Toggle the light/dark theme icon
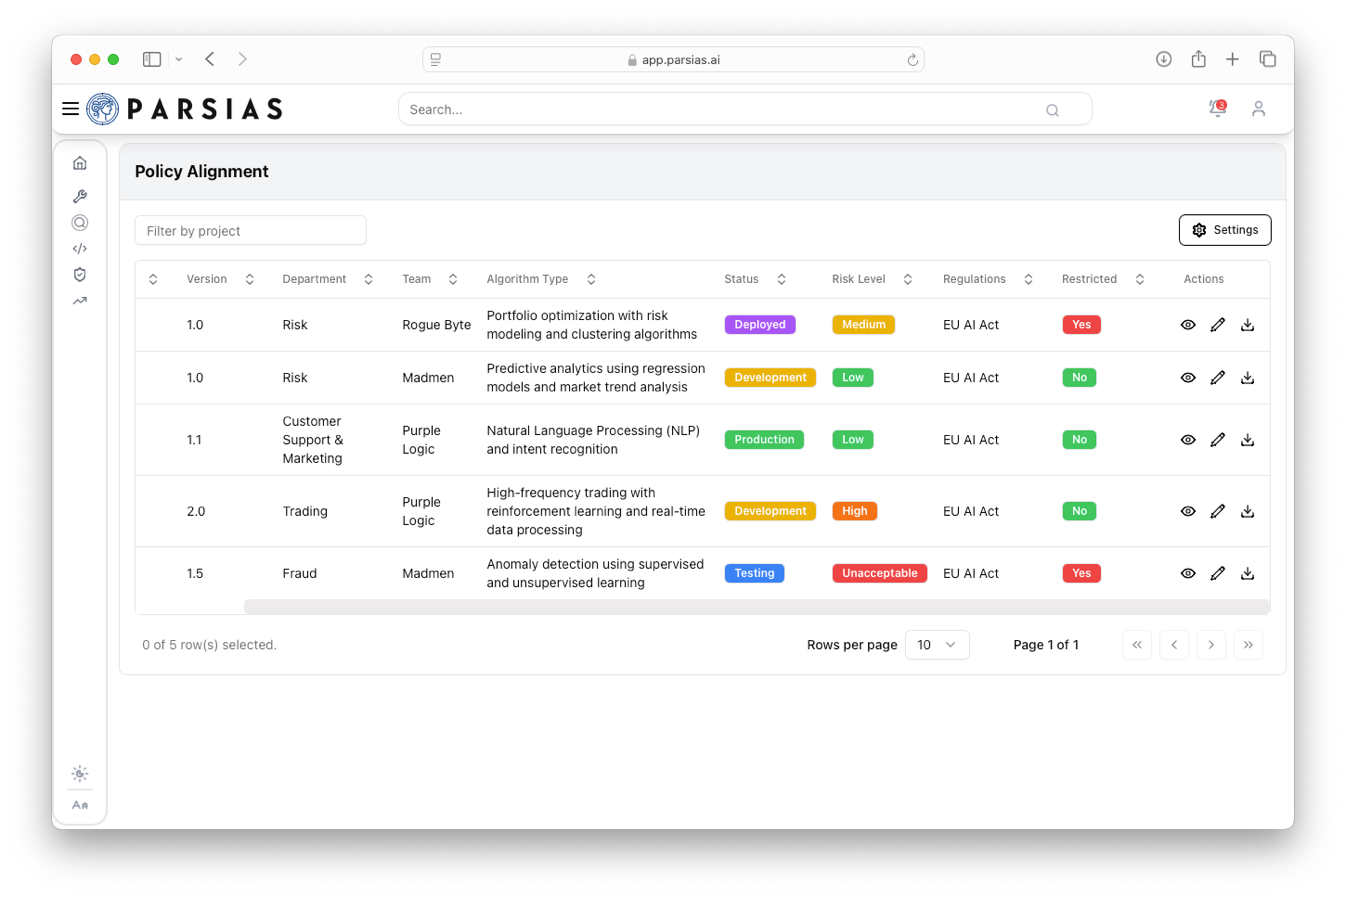The image size is (1346, 898). point(80,774)
